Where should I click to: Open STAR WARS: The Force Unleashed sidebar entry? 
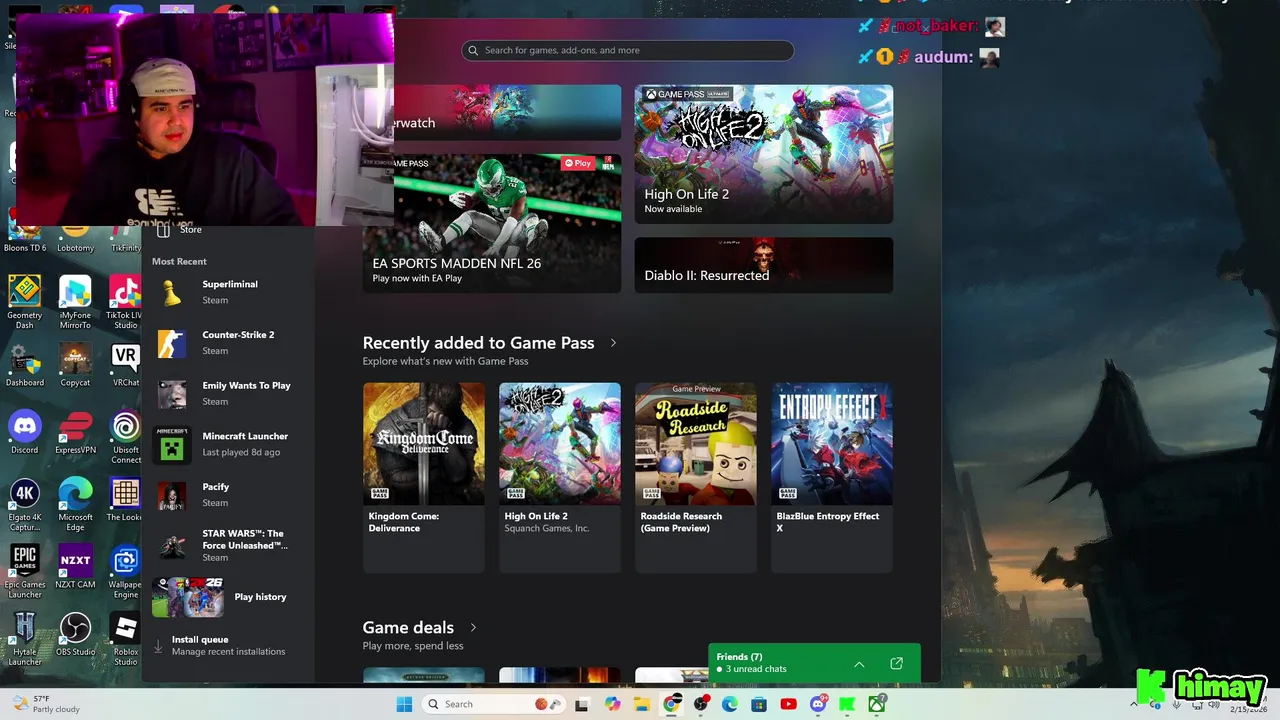(x=228, y=546)
